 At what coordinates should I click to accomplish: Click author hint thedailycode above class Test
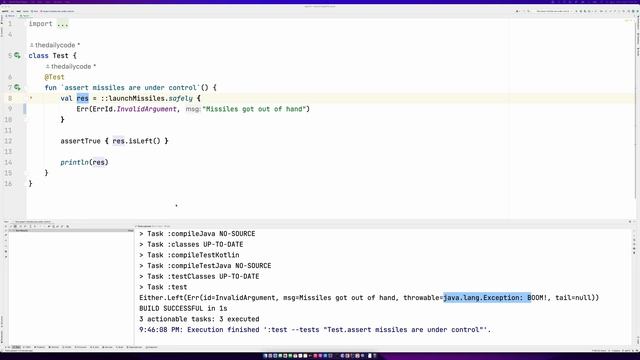[55, 45]
